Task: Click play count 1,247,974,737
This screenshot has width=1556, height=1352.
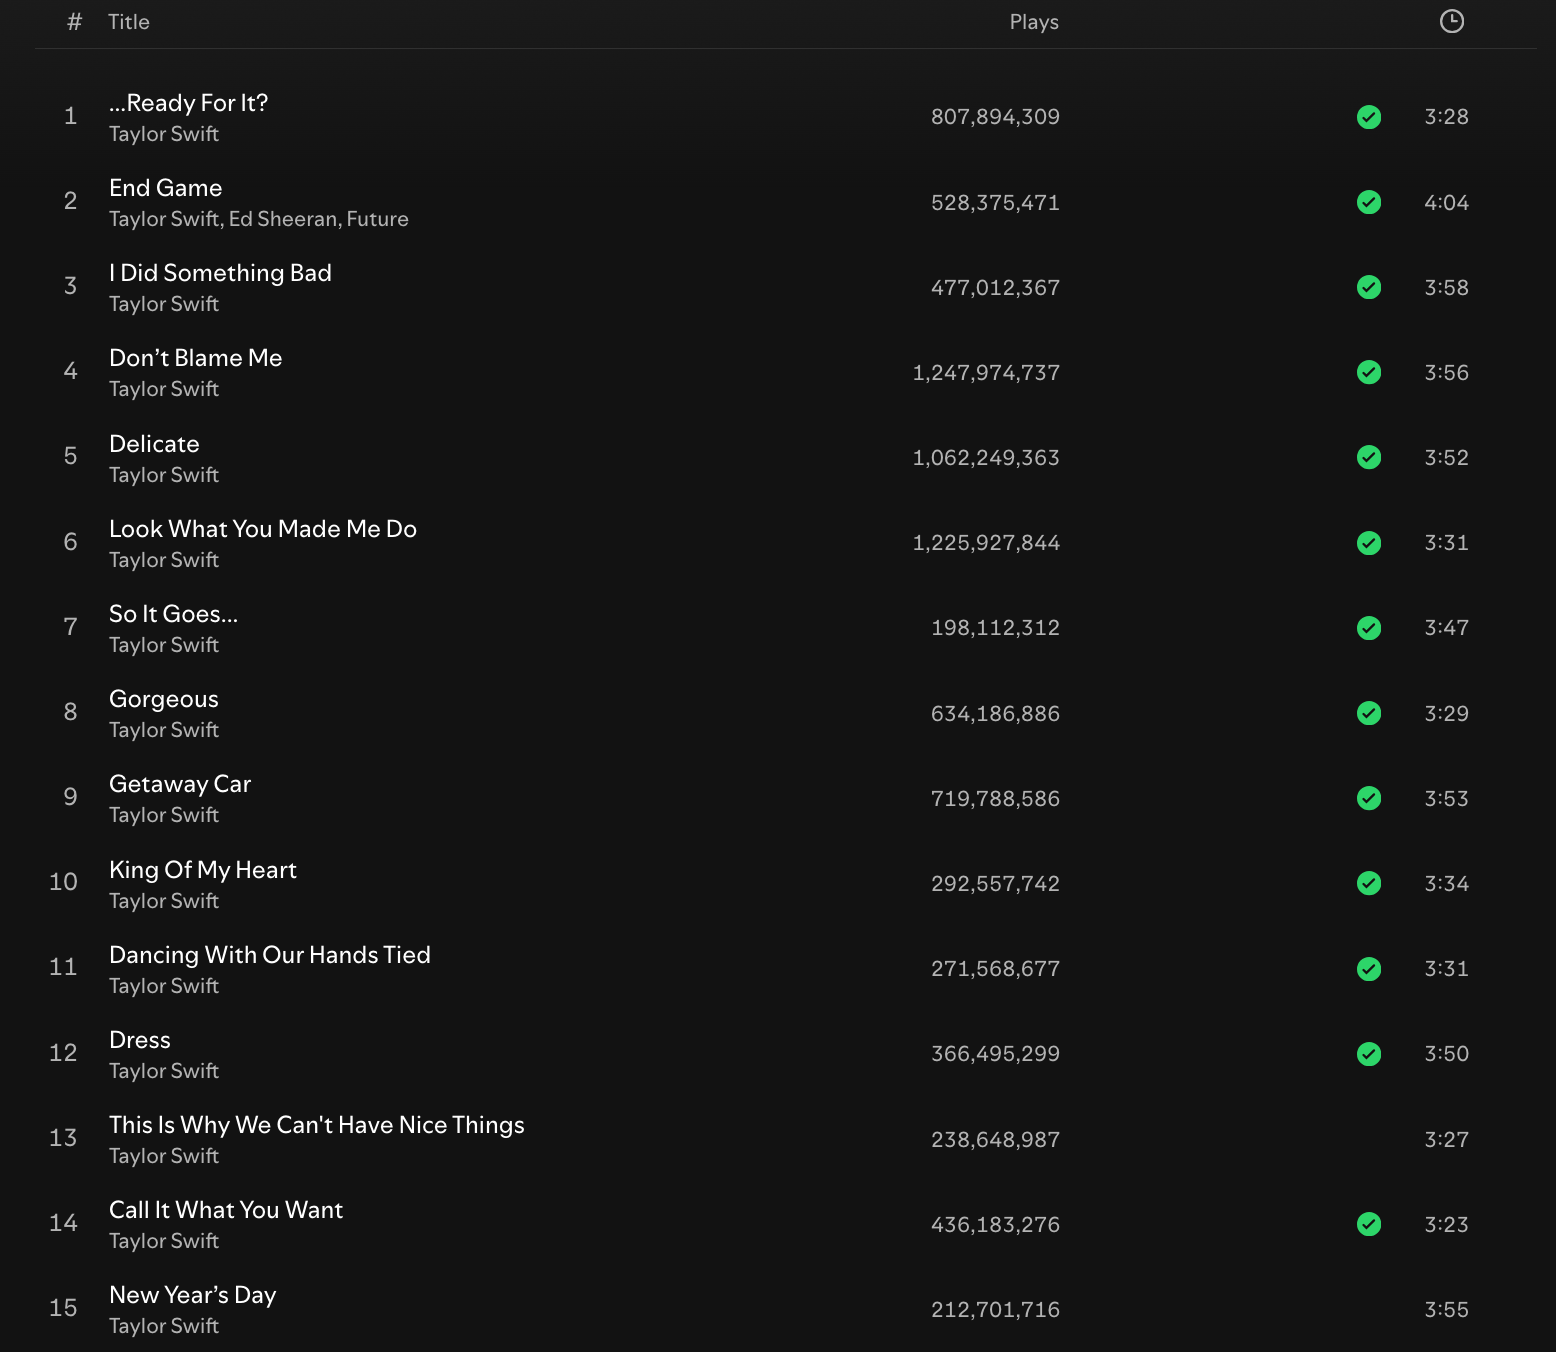Action: [986, 373]
